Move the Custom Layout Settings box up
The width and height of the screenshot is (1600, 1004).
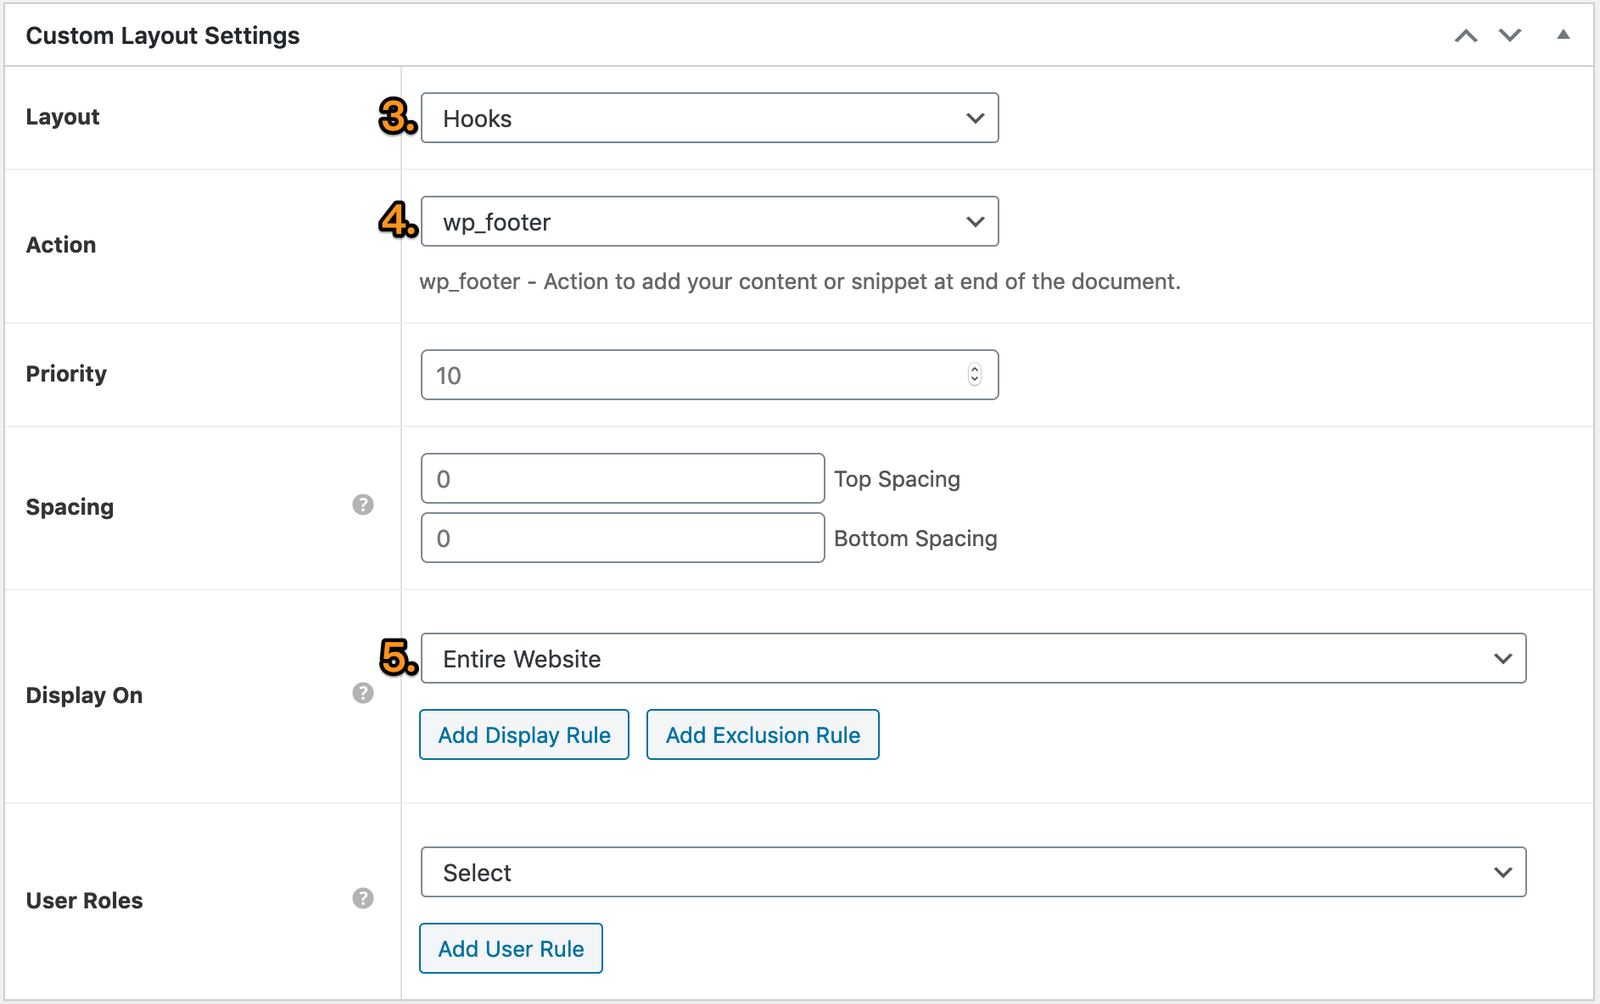point(1466,35)
